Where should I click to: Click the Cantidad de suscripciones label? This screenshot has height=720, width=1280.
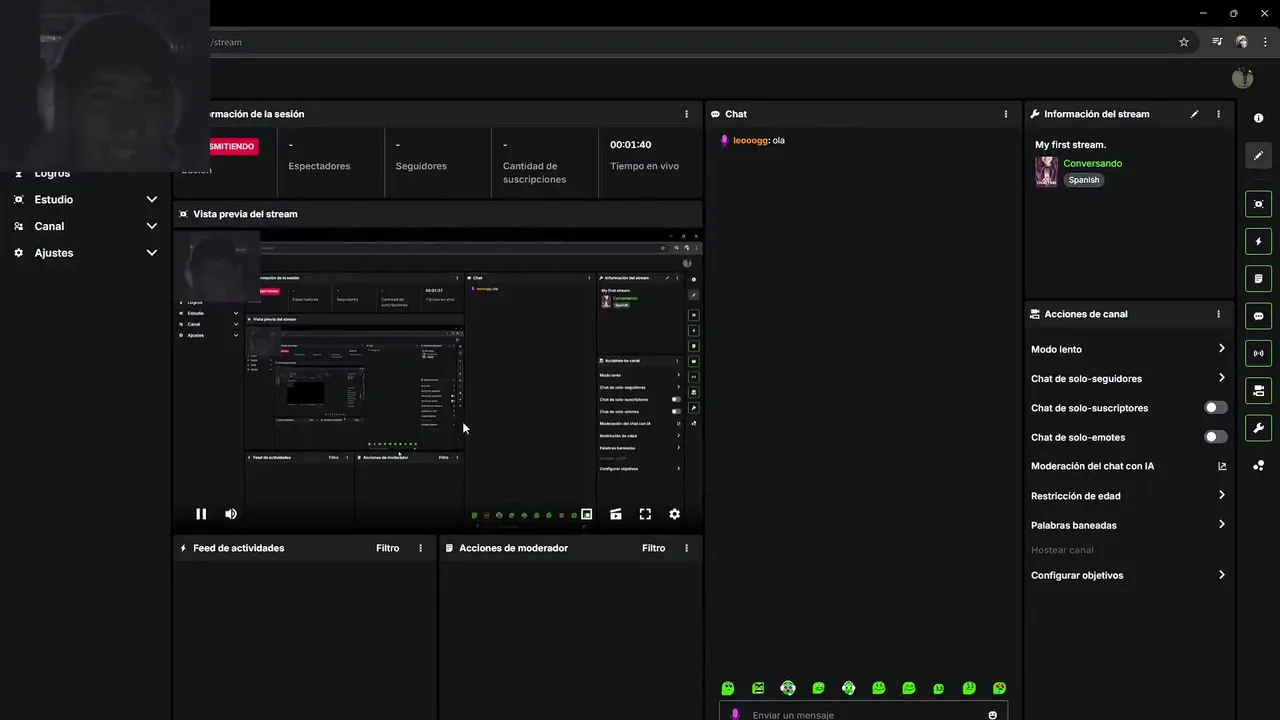pyautogui.click(x=535, y=173)
